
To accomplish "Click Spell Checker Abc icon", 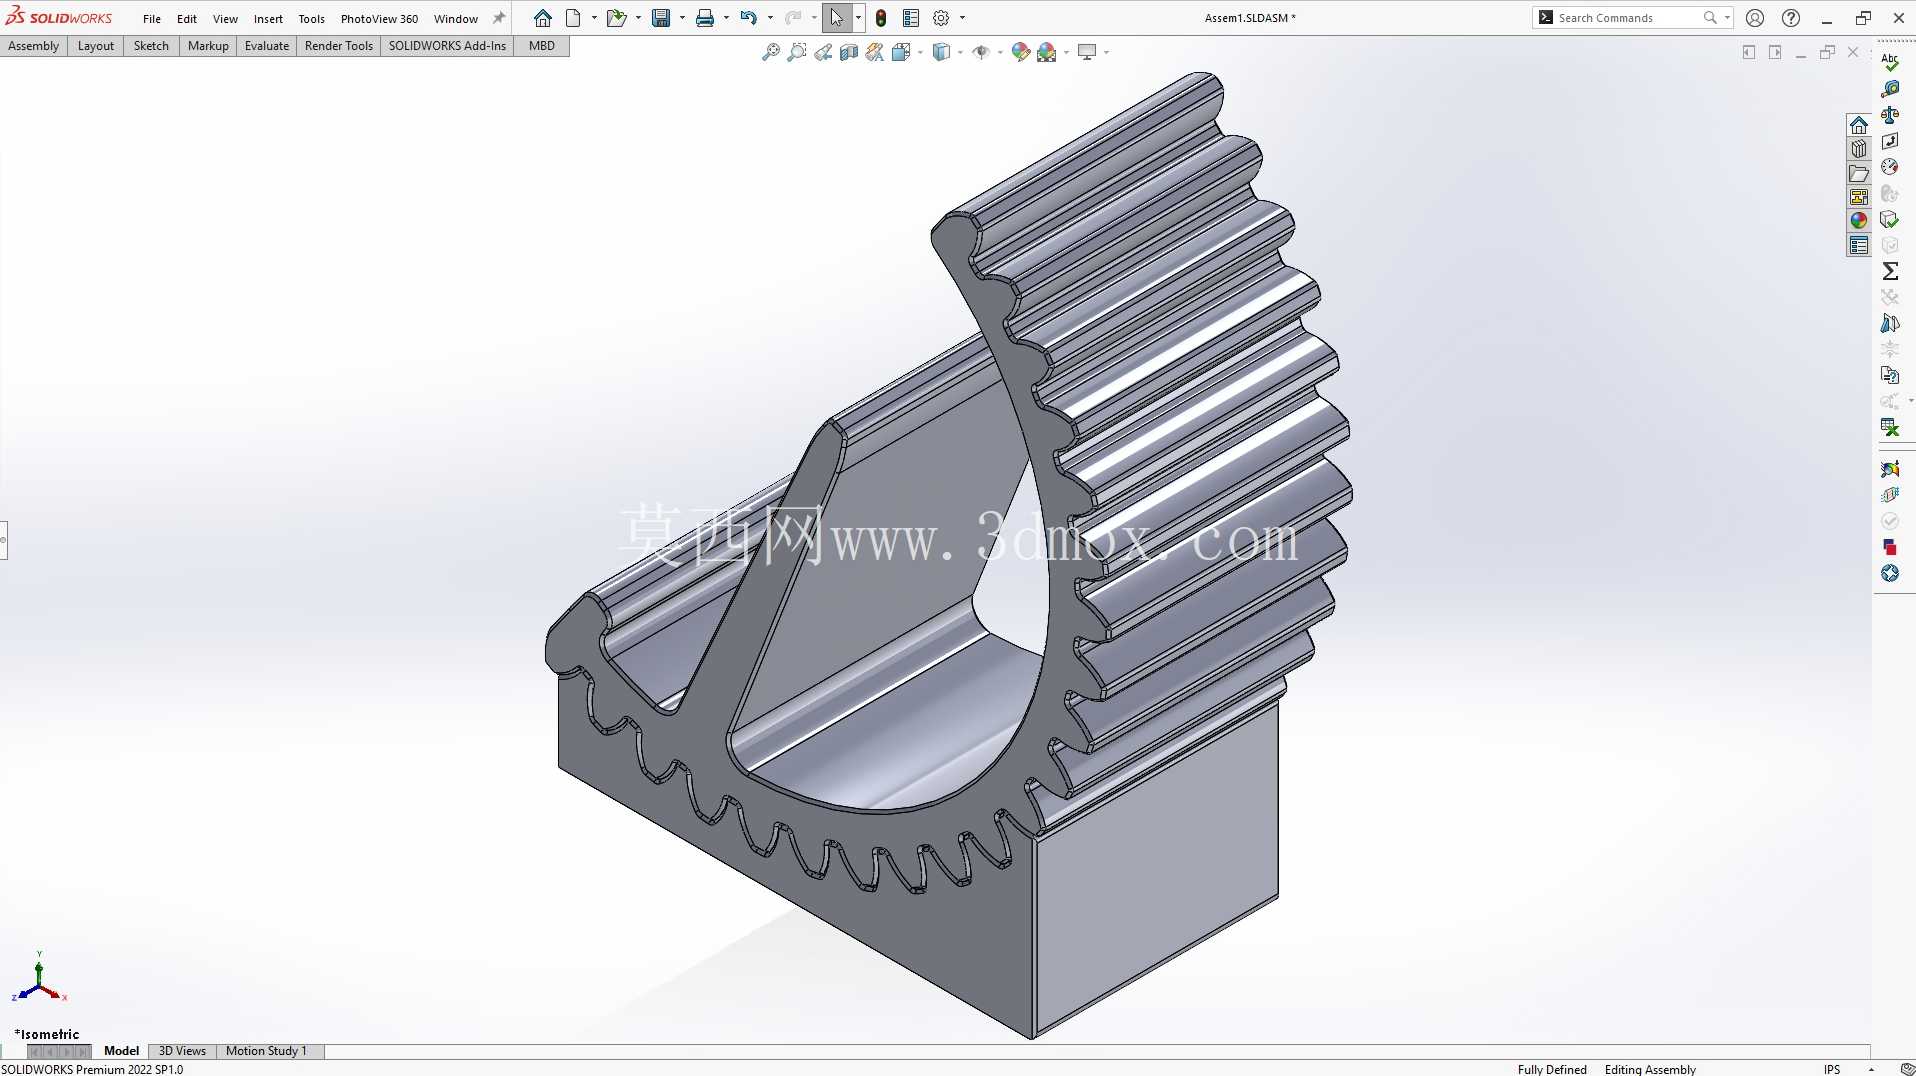I will [1890, 62].
